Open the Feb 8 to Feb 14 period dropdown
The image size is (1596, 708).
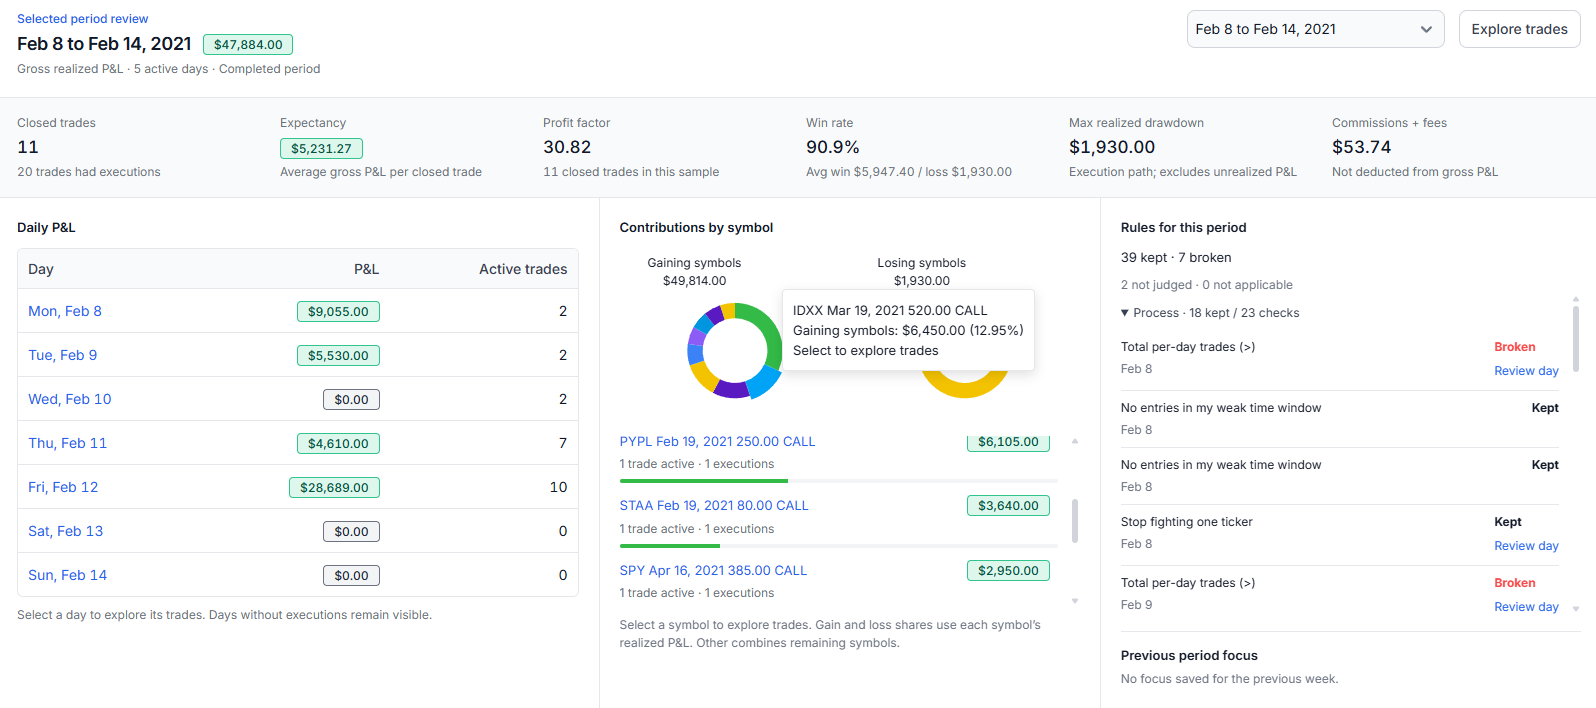point(1315,29)
